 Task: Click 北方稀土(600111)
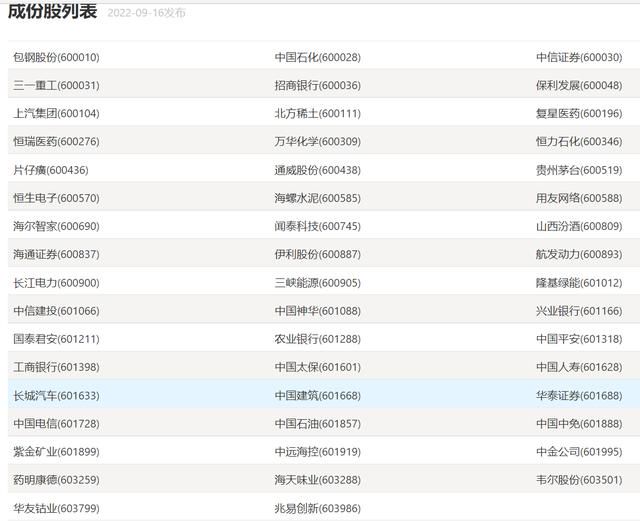pyautogui.click(x=318, y=113)
